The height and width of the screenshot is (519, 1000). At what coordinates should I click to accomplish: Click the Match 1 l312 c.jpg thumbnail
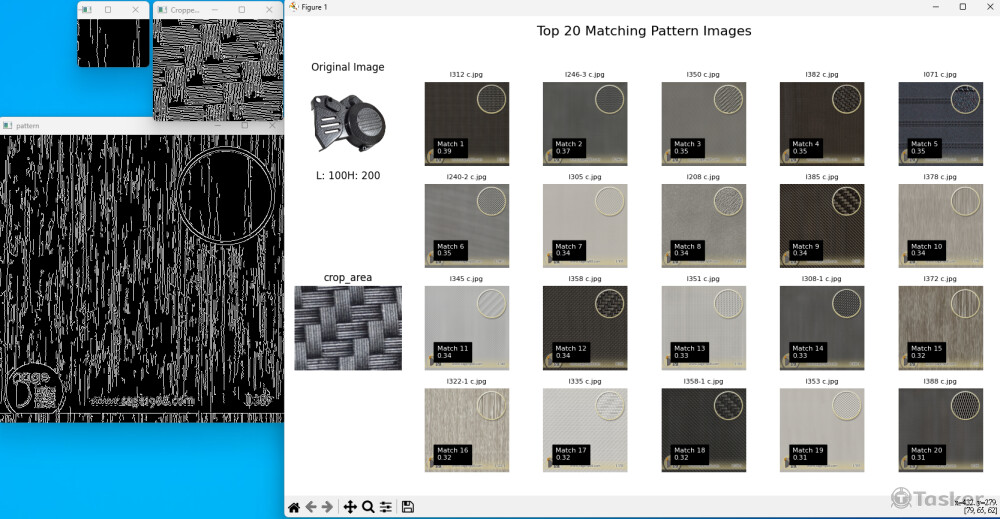point(466,123)
